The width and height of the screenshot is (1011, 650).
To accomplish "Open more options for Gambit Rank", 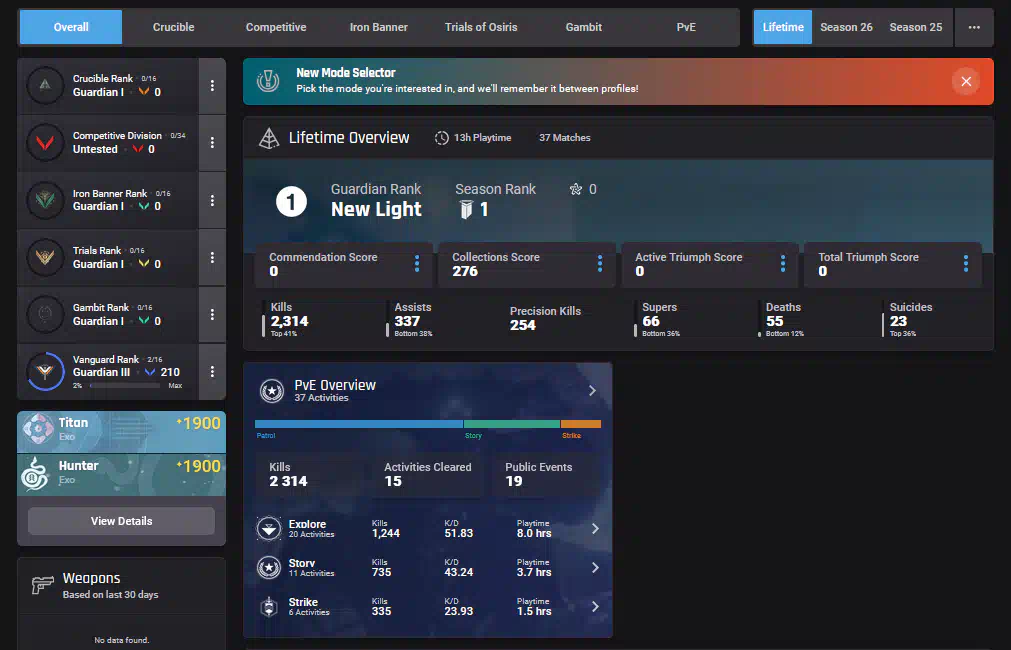I will click(x=212, y=315).
